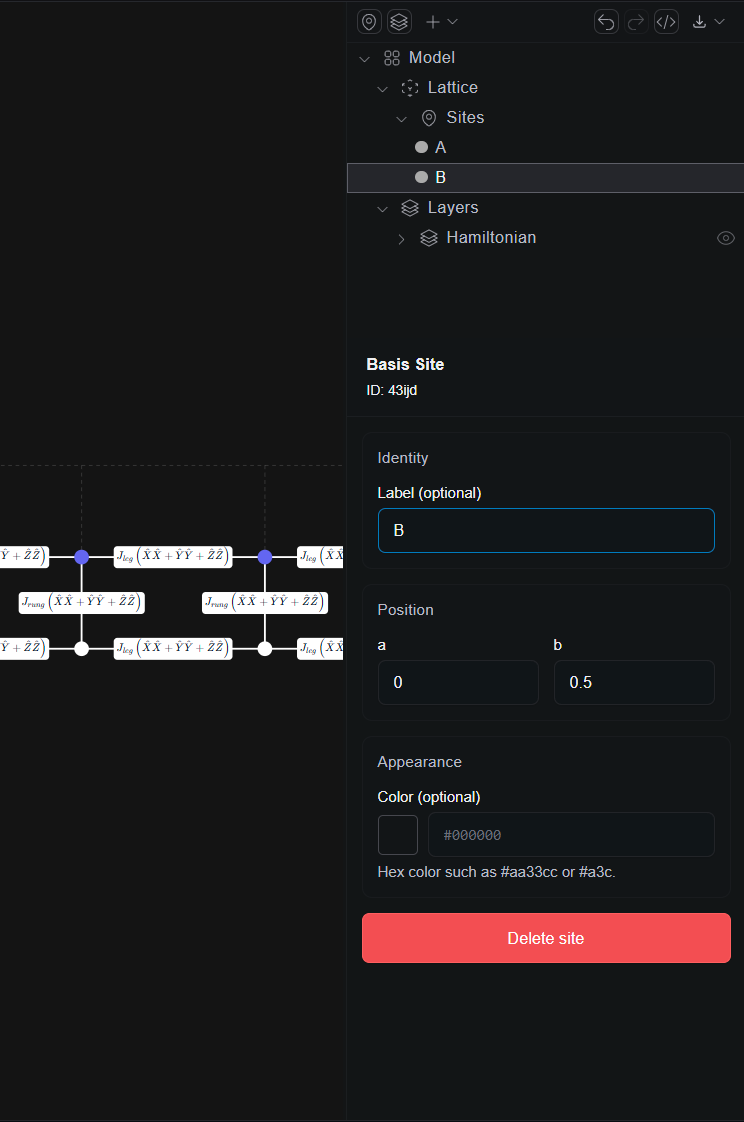The image size is (744, 1122).
Task: Select the Layers stack icon in the tree
Action: pyautogui.click(x=410, y=208)
